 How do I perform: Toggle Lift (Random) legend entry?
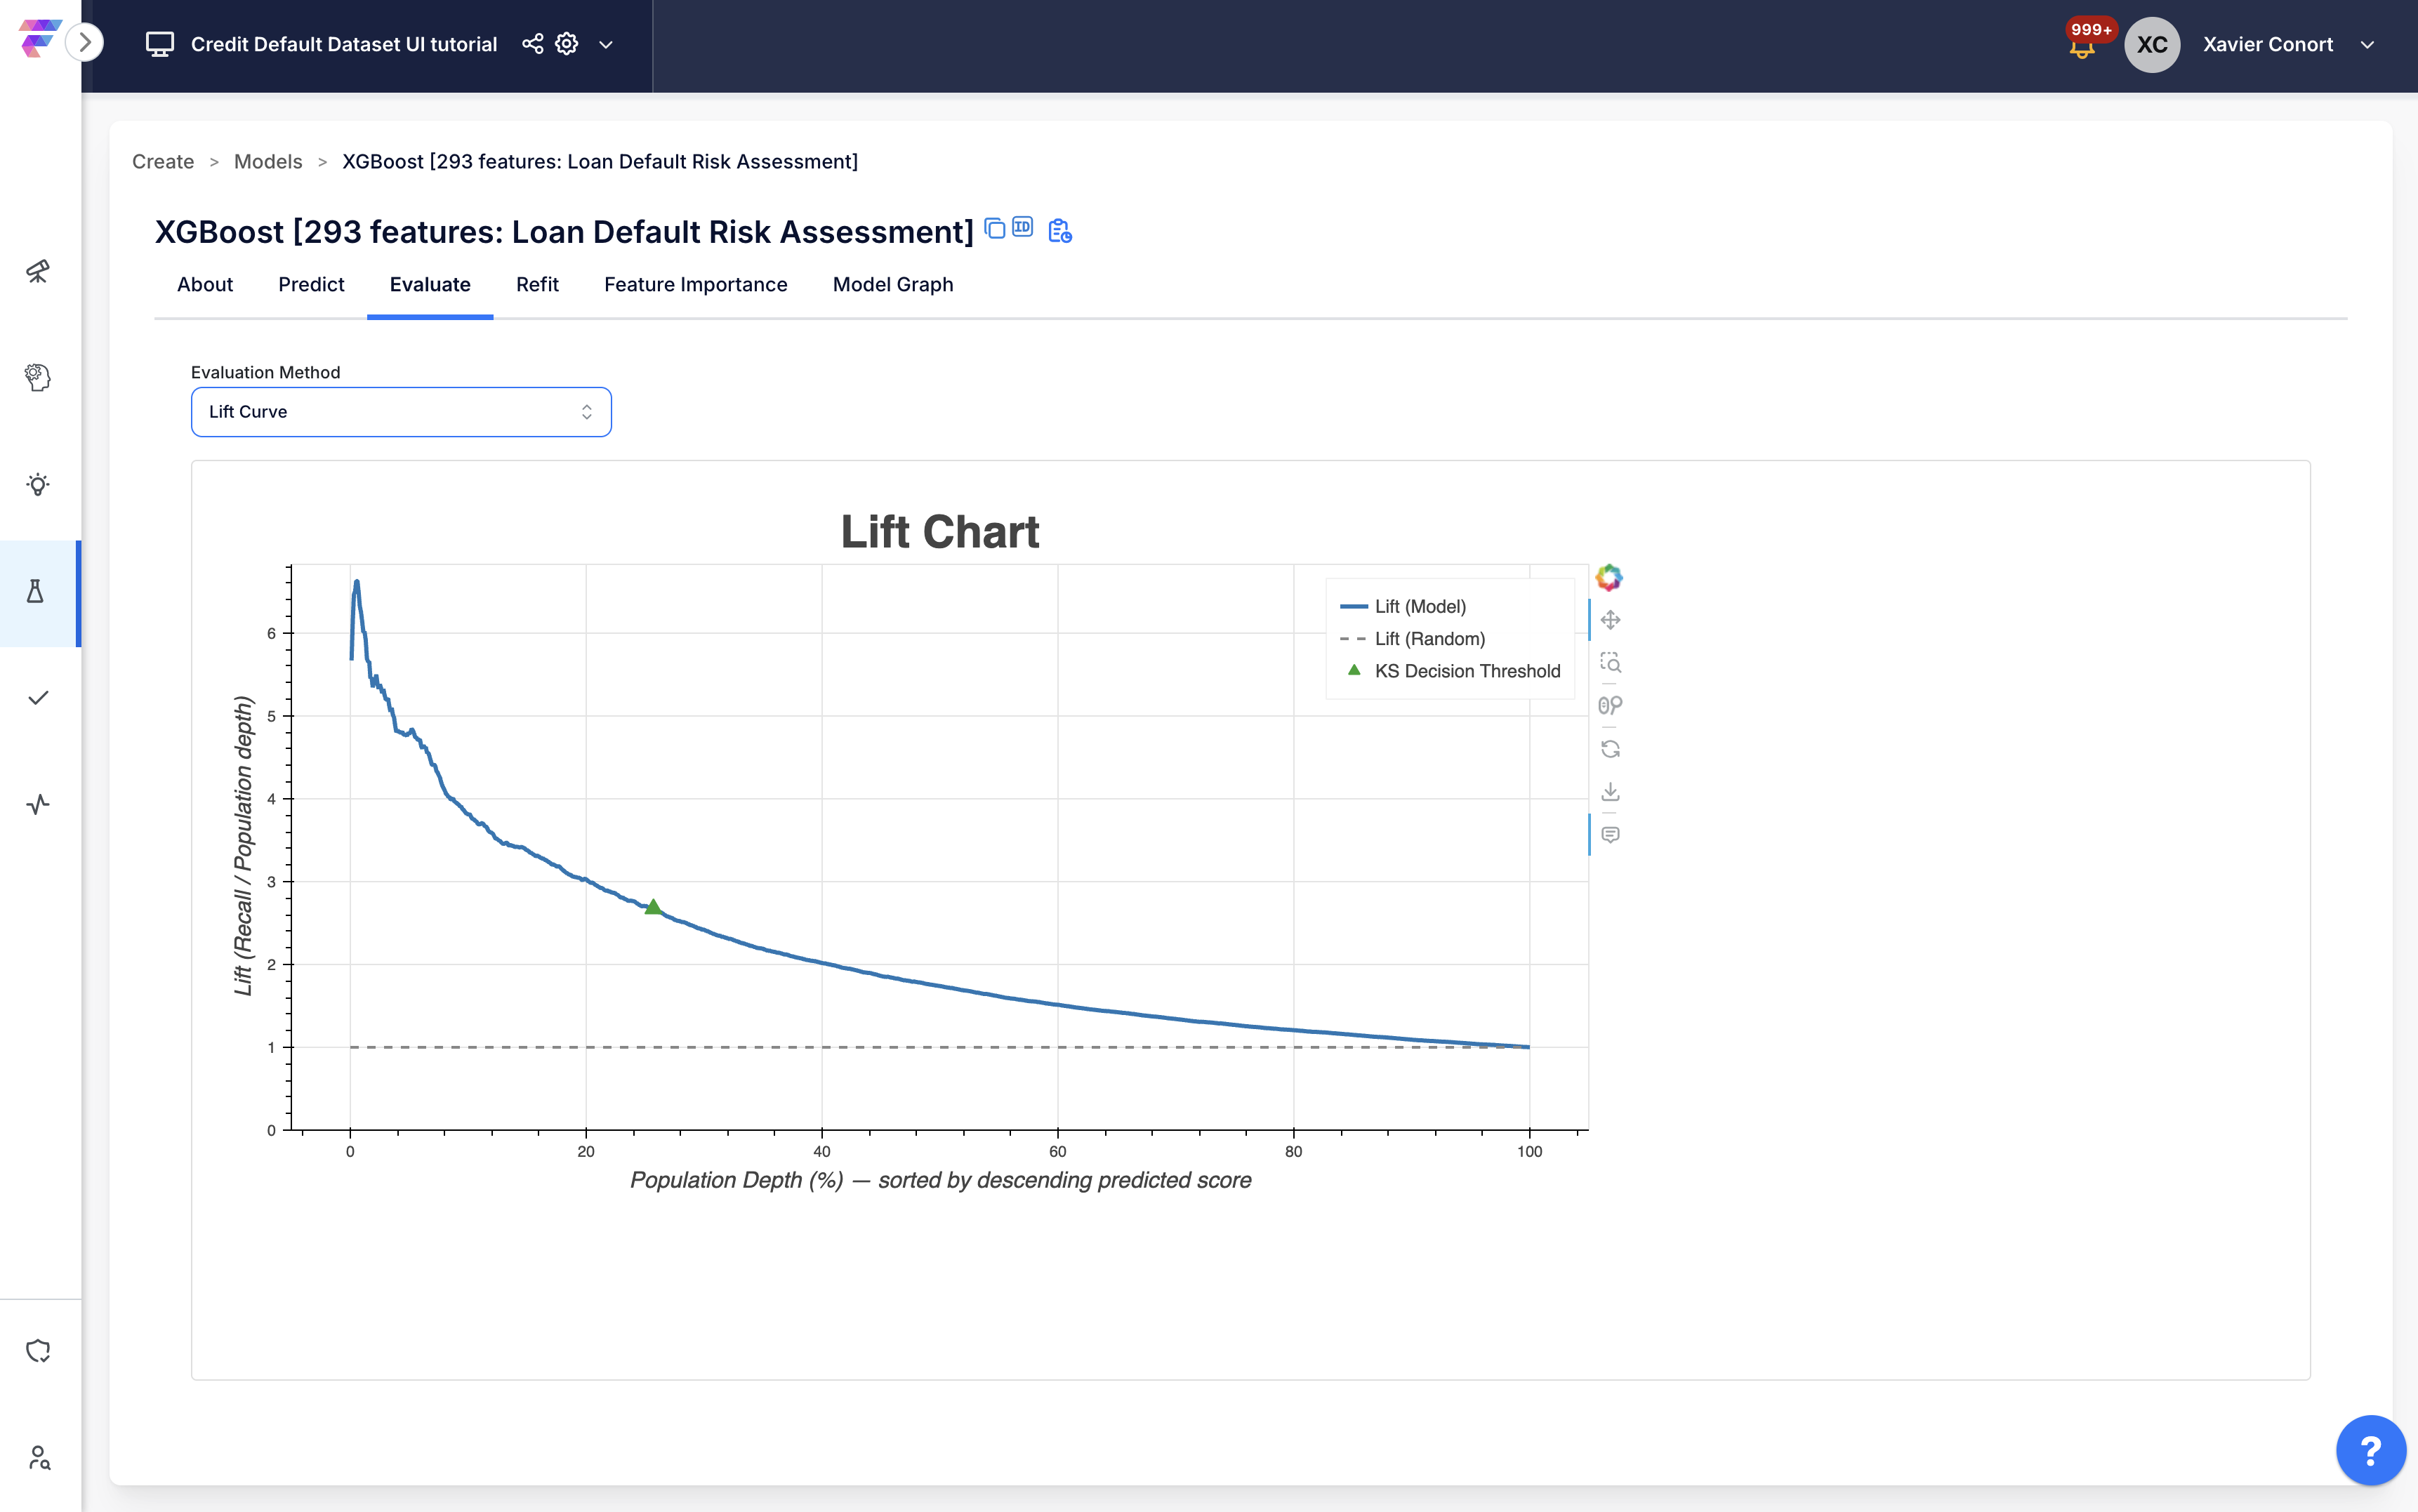[x=1429, y=639]
